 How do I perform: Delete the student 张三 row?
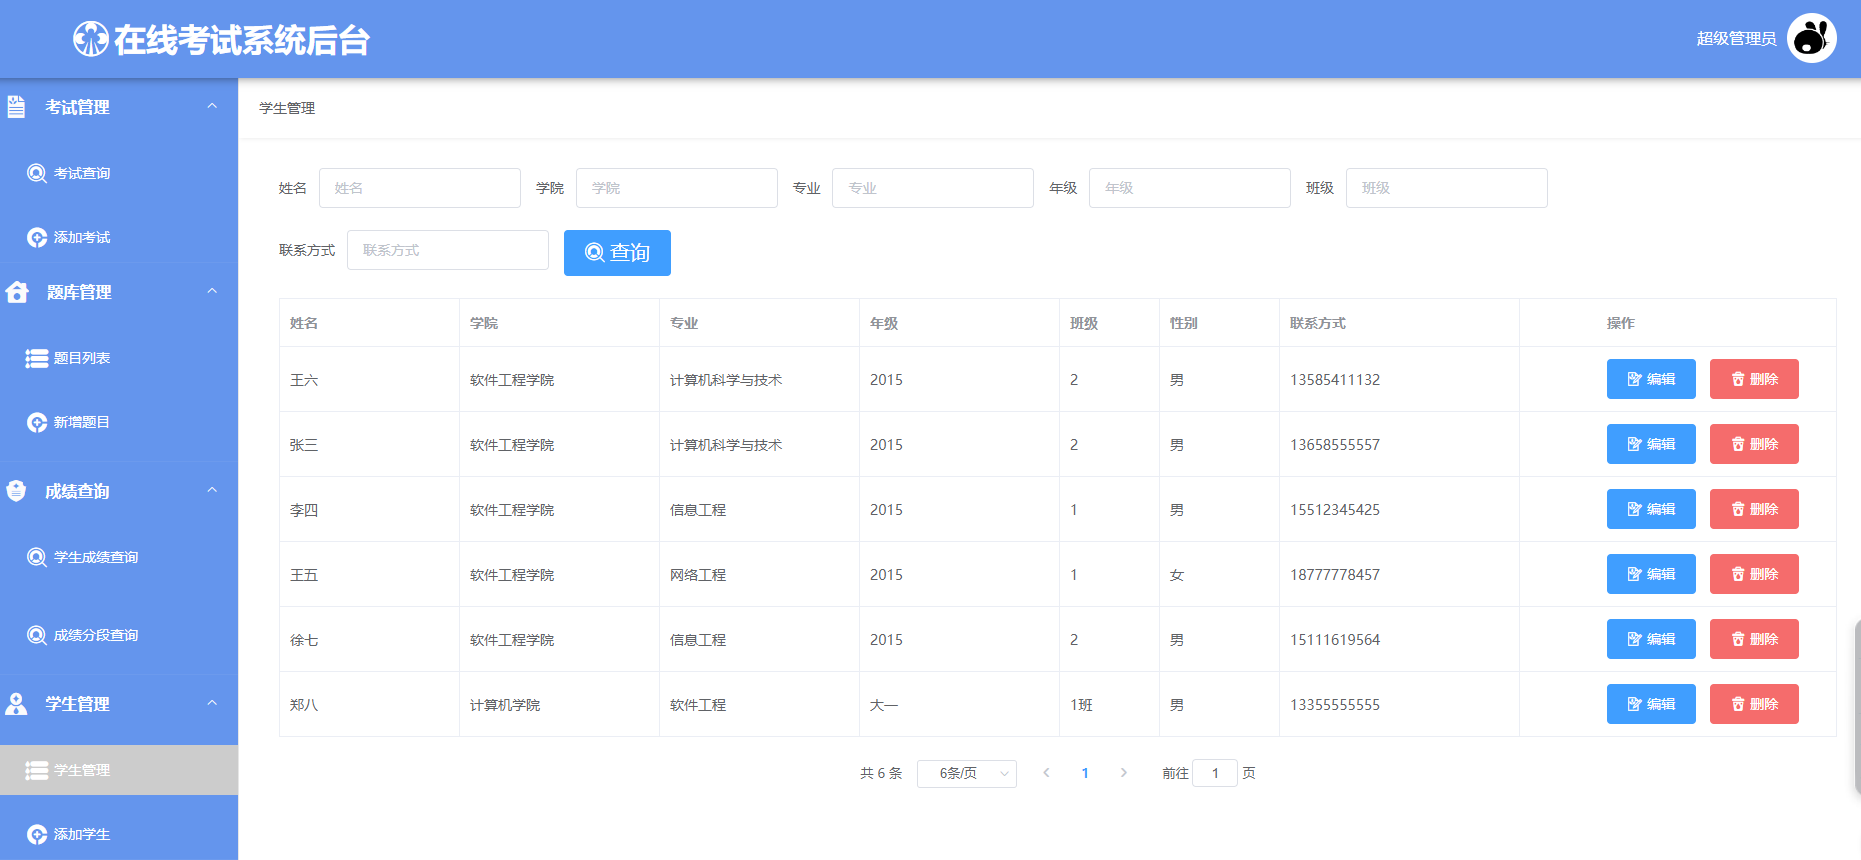point(1754,444)
